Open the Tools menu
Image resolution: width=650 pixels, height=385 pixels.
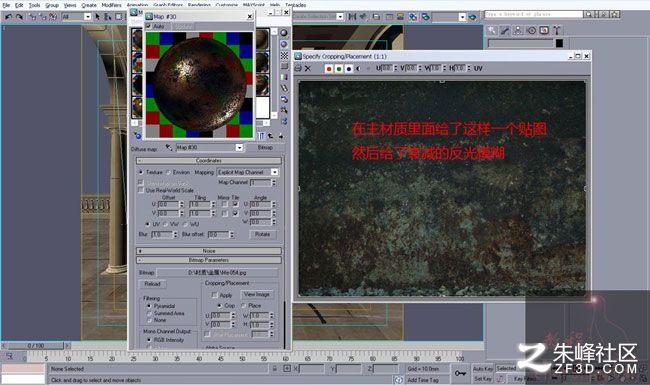coord(34,5)
